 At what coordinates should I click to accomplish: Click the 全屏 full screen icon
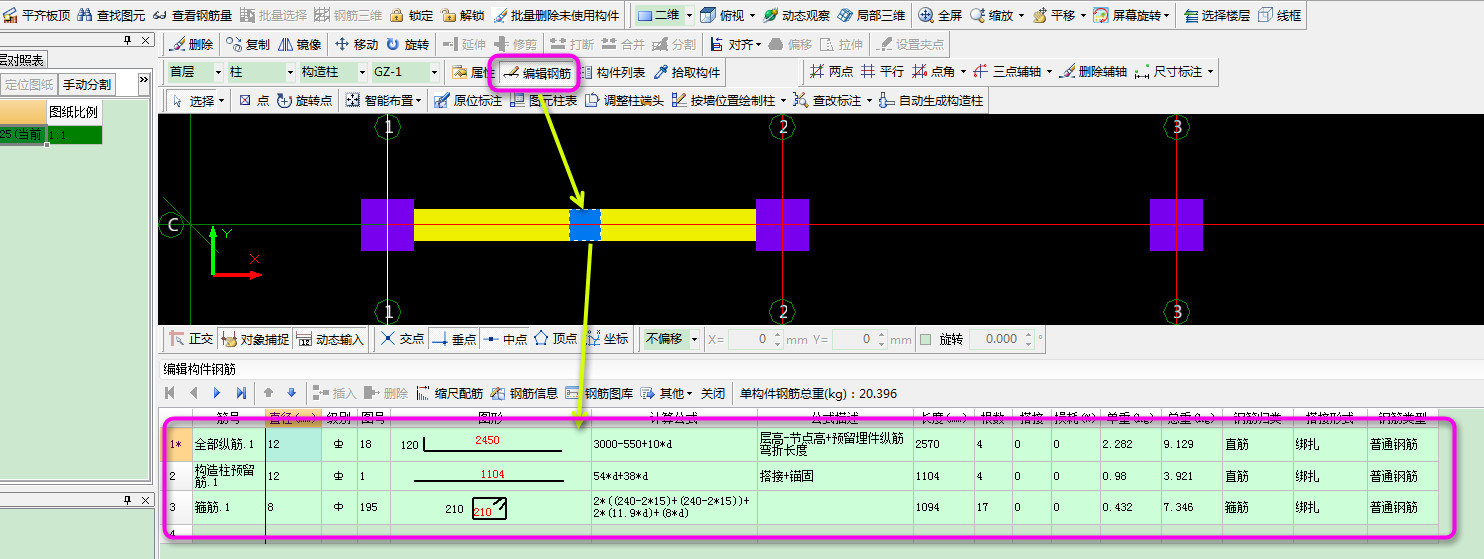[926, 15]
